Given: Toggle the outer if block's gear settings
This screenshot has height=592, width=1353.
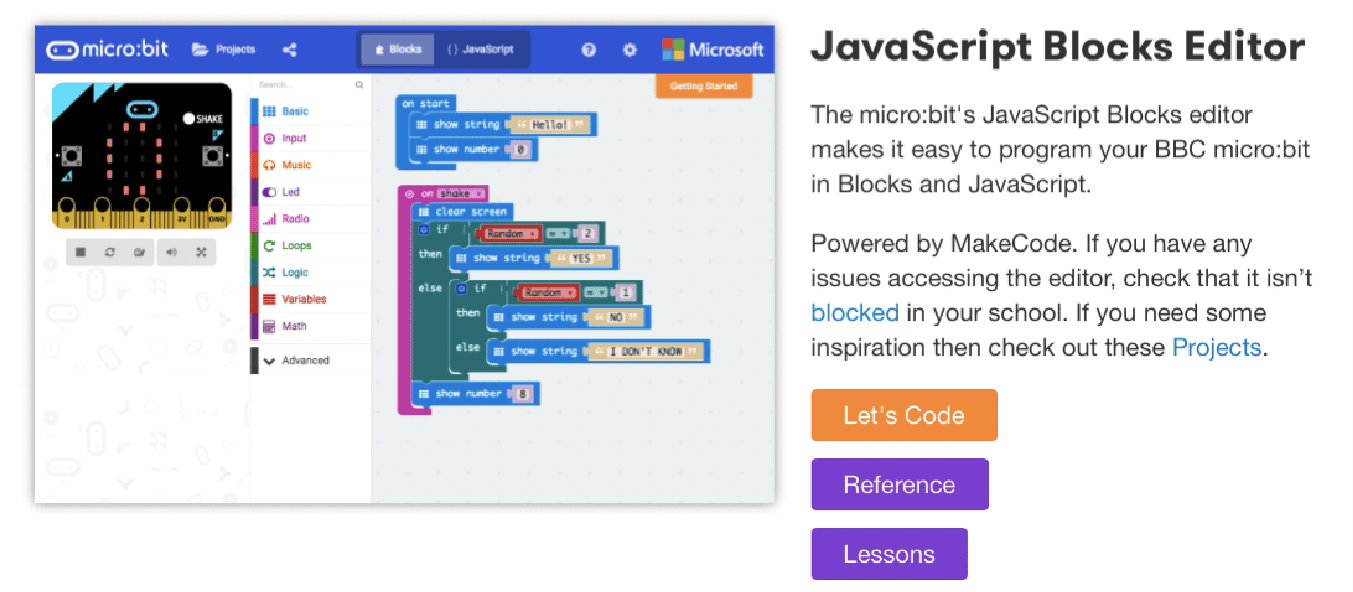Looking at the screenshot, I should coord(424,230).
